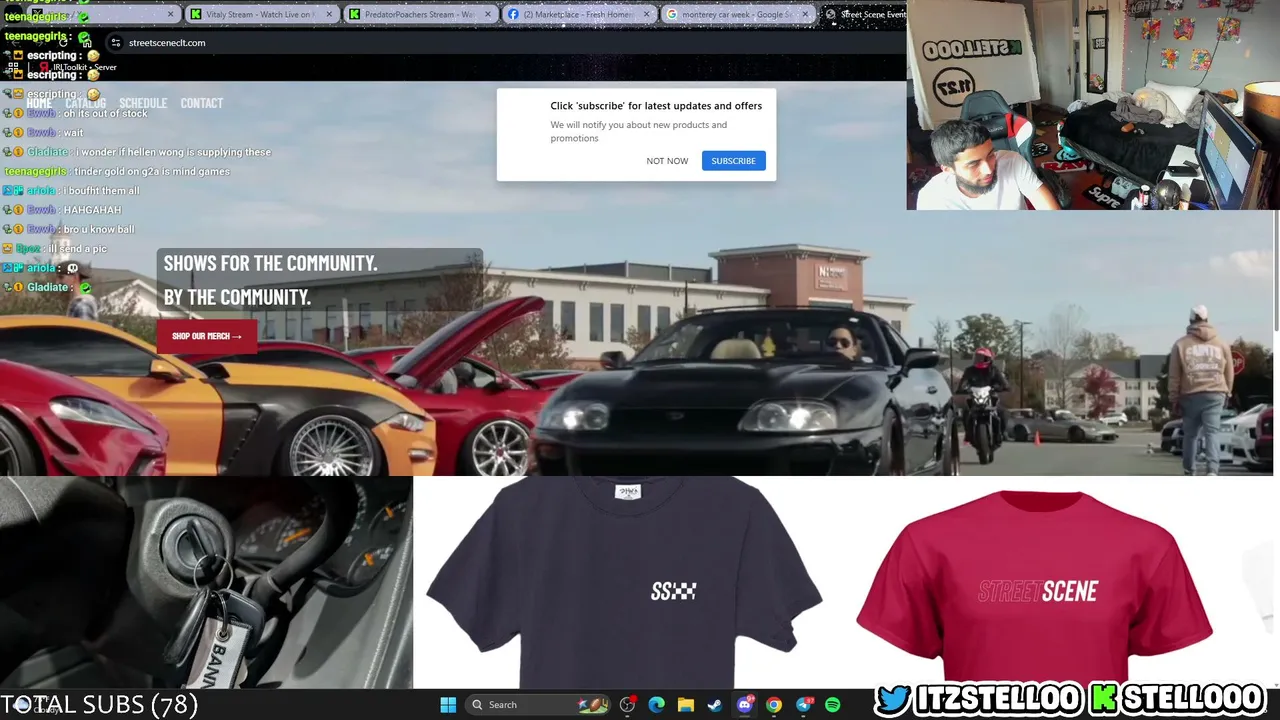This screenshot has width=1280, height=720.
Task: Dismiss the popup with NOT NOW
Action: (x=667, y=161)
